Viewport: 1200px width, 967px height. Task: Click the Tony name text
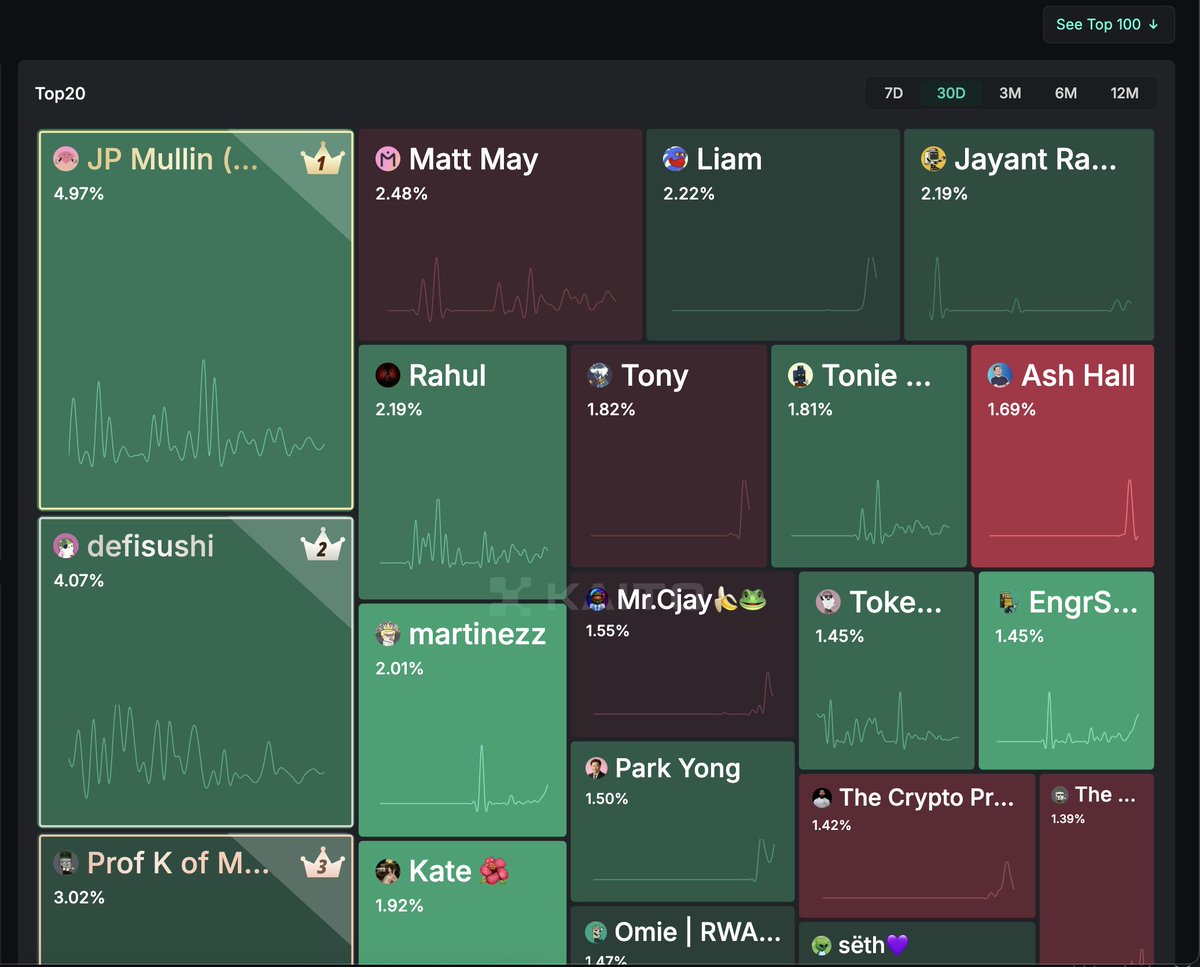tap(655, 375)
